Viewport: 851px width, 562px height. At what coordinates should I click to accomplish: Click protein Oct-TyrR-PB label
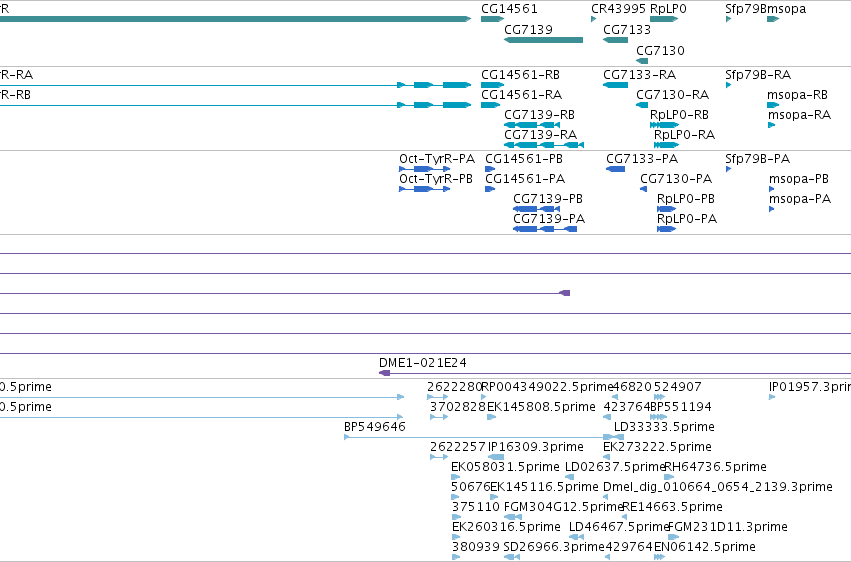tap(436, 179)
